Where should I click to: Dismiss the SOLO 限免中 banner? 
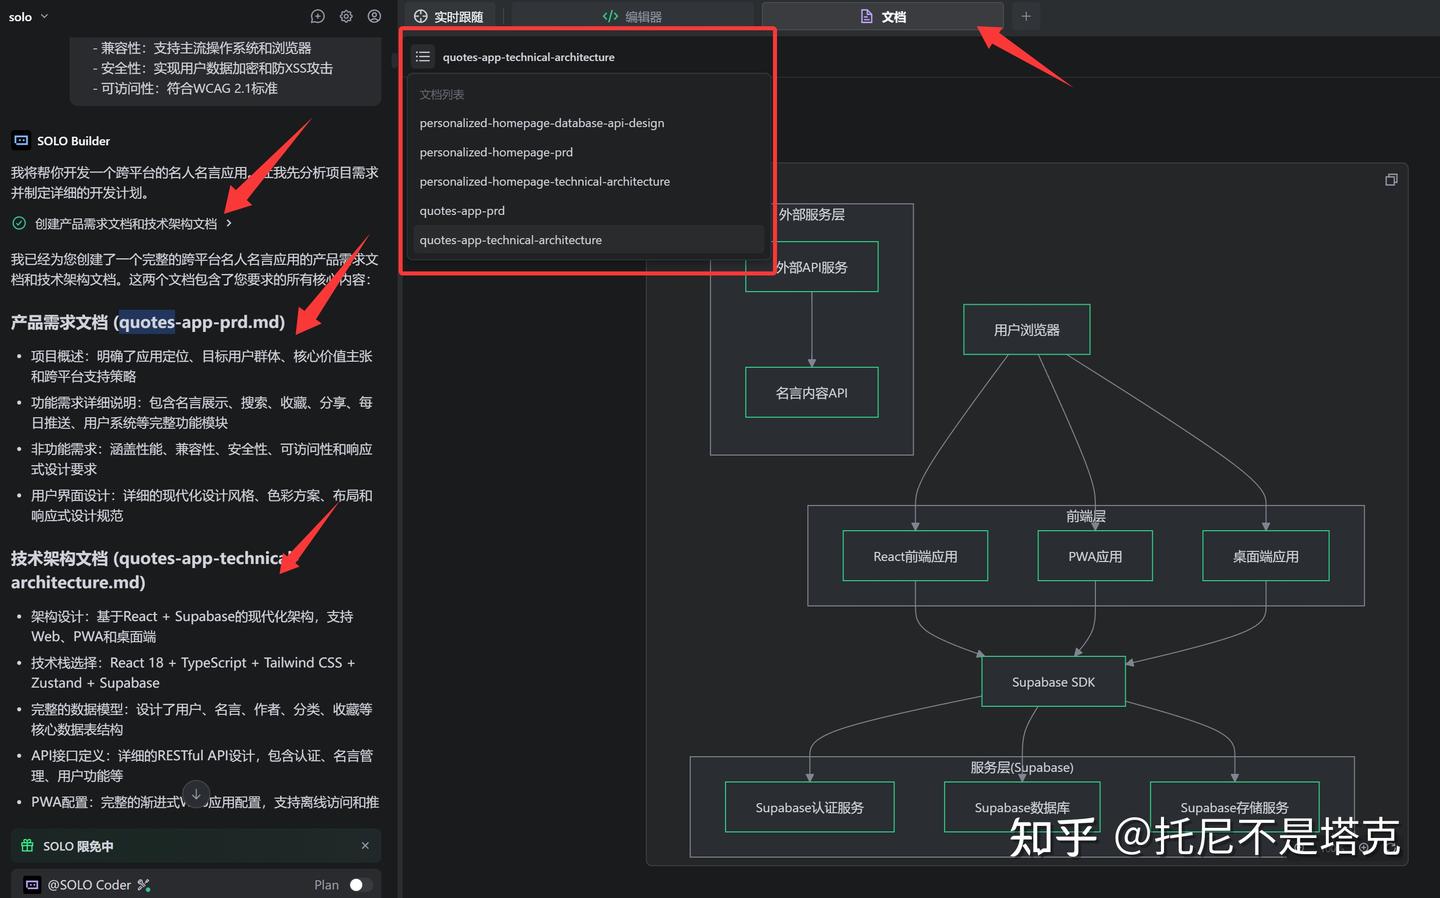coord(365,845)
